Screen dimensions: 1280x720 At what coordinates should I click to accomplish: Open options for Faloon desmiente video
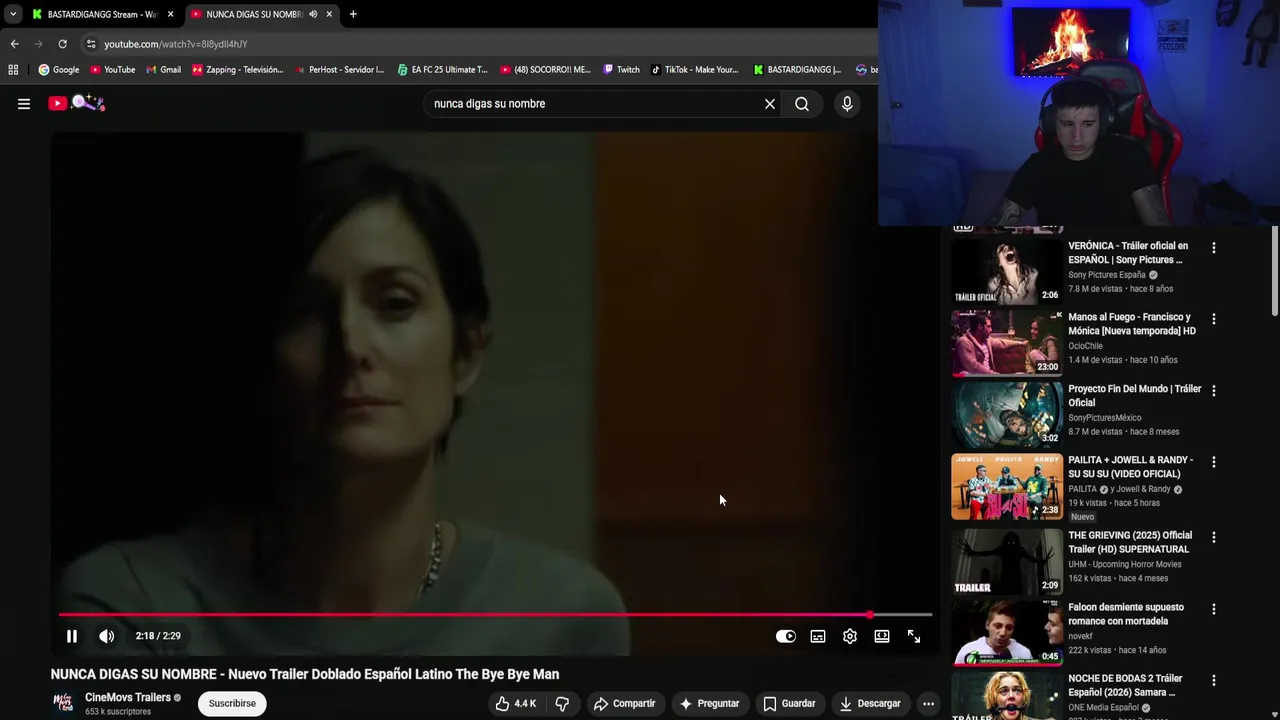click(1214, 609)
